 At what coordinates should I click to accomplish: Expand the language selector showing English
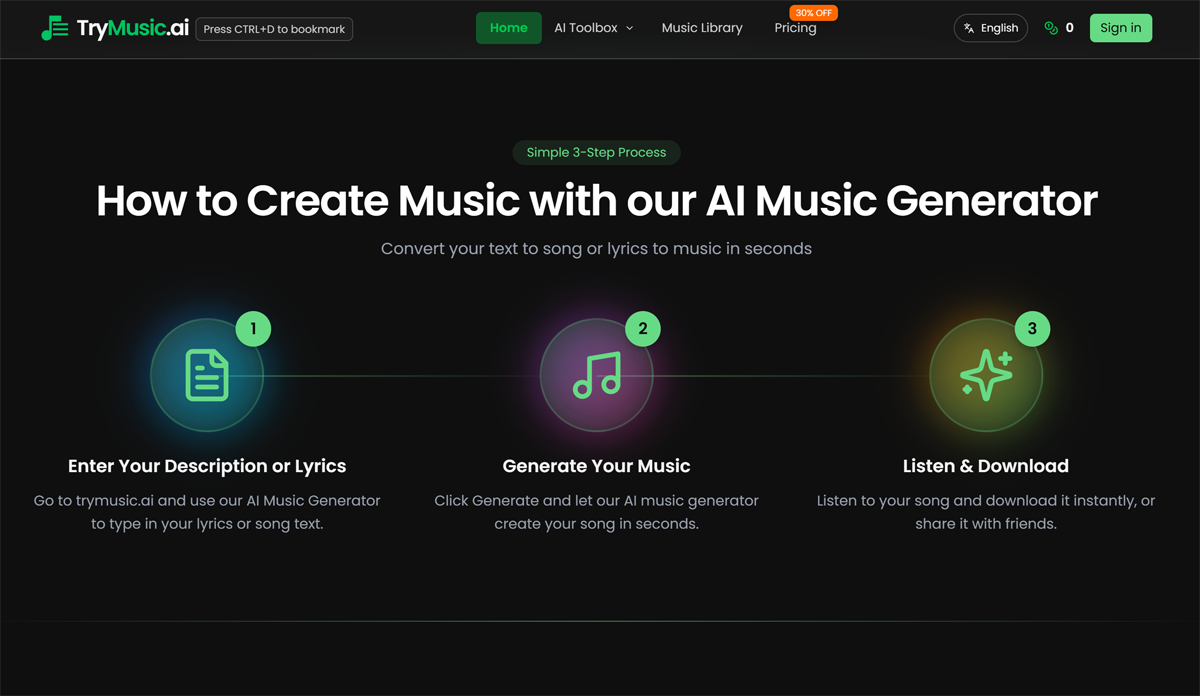pos(990,27)
